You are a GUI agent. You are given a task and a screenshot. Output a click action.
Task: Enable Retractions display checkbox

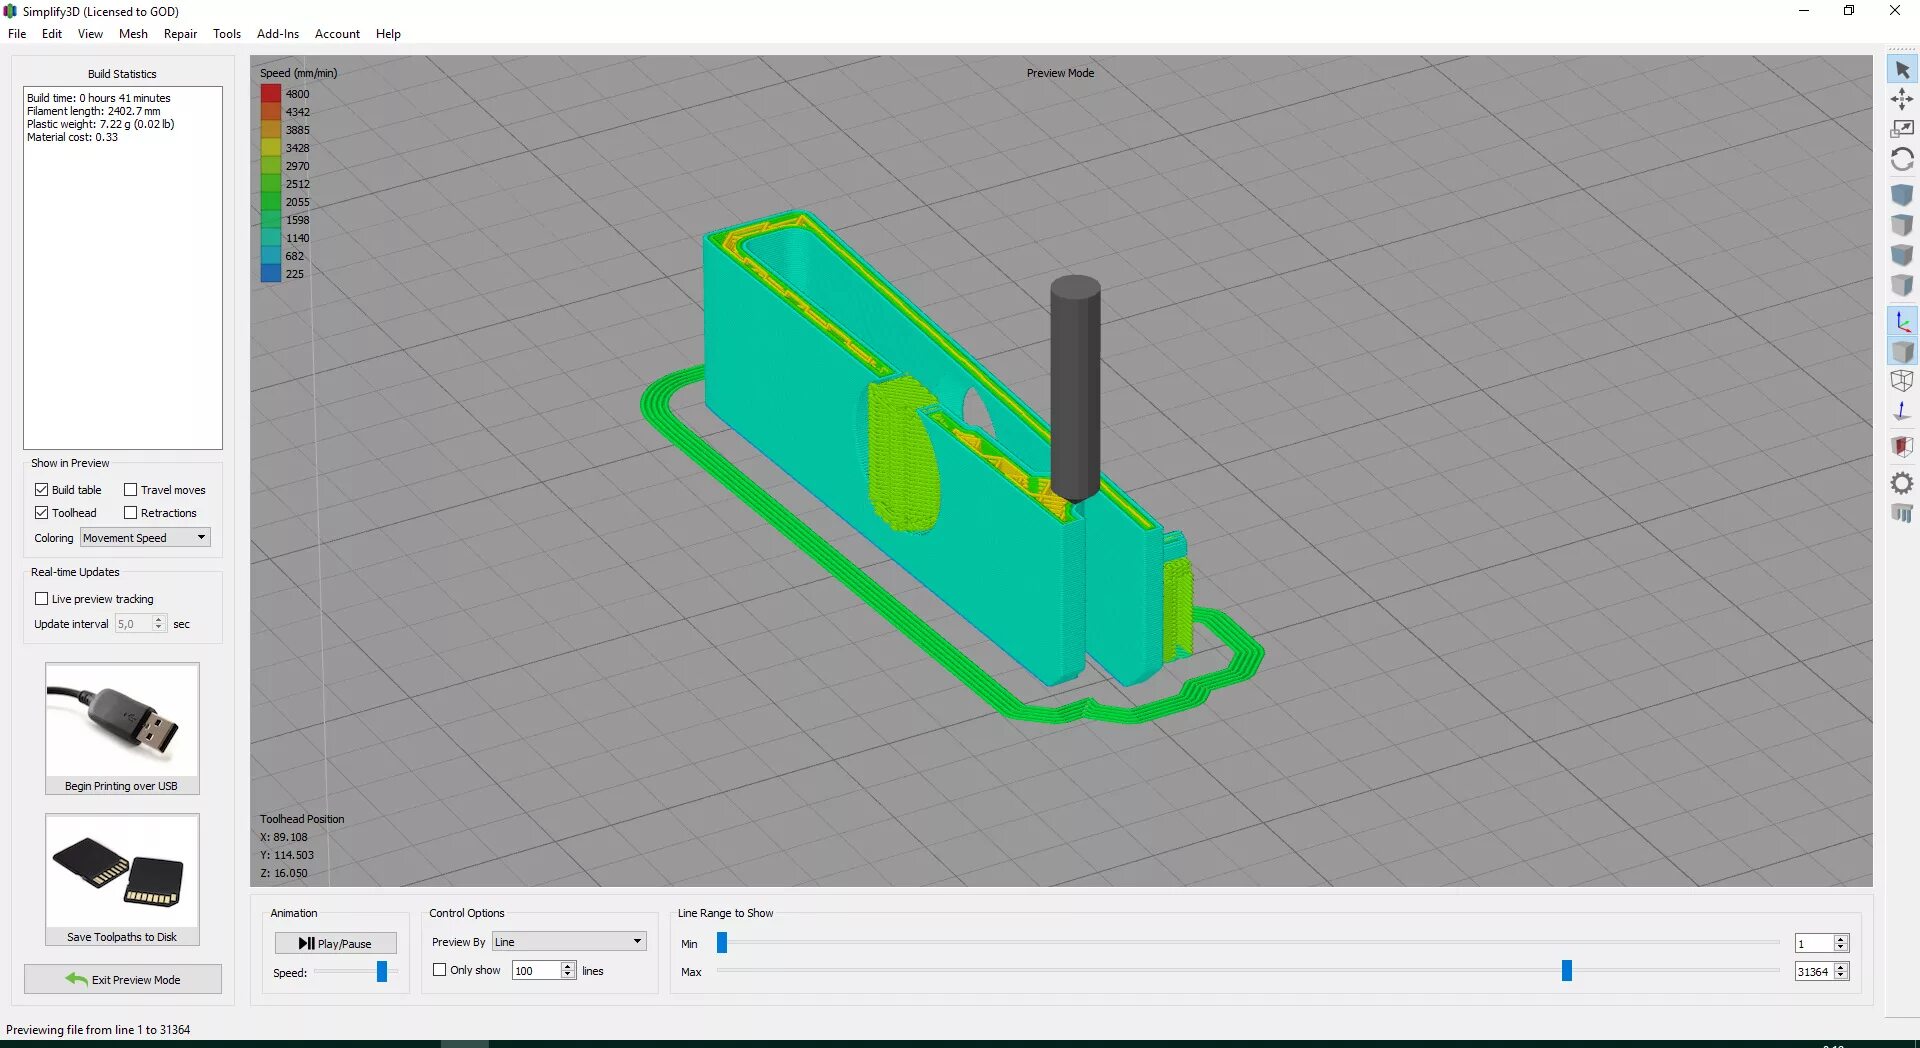(x=130, y=512)
